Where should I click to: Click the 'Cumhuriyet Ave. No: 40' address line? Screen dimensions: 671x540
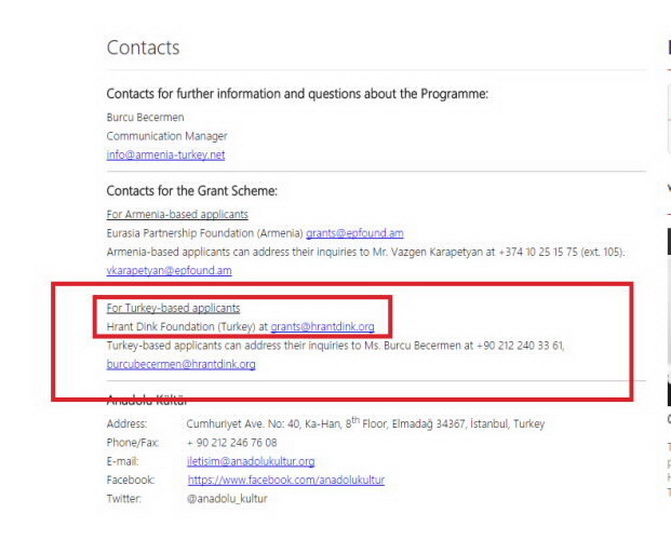(365, 424)
